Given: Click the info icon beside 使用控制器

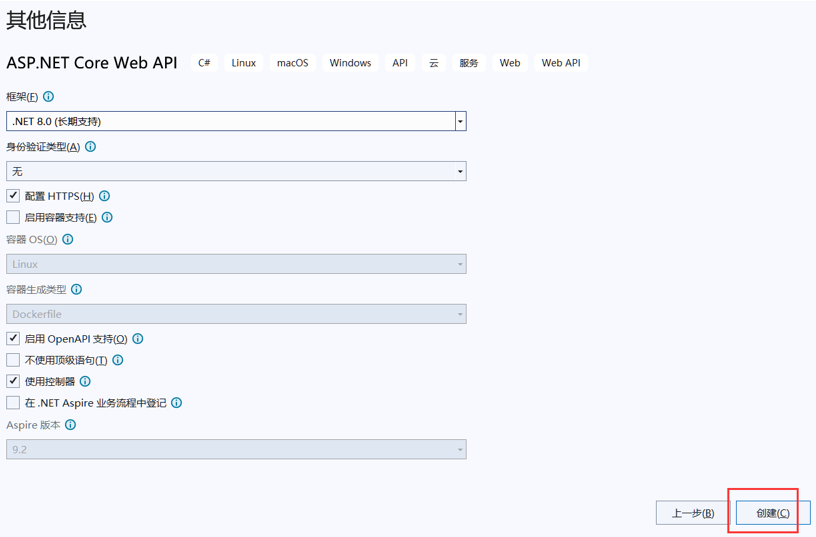Looking at the screenshot, I should pos(85,381).
